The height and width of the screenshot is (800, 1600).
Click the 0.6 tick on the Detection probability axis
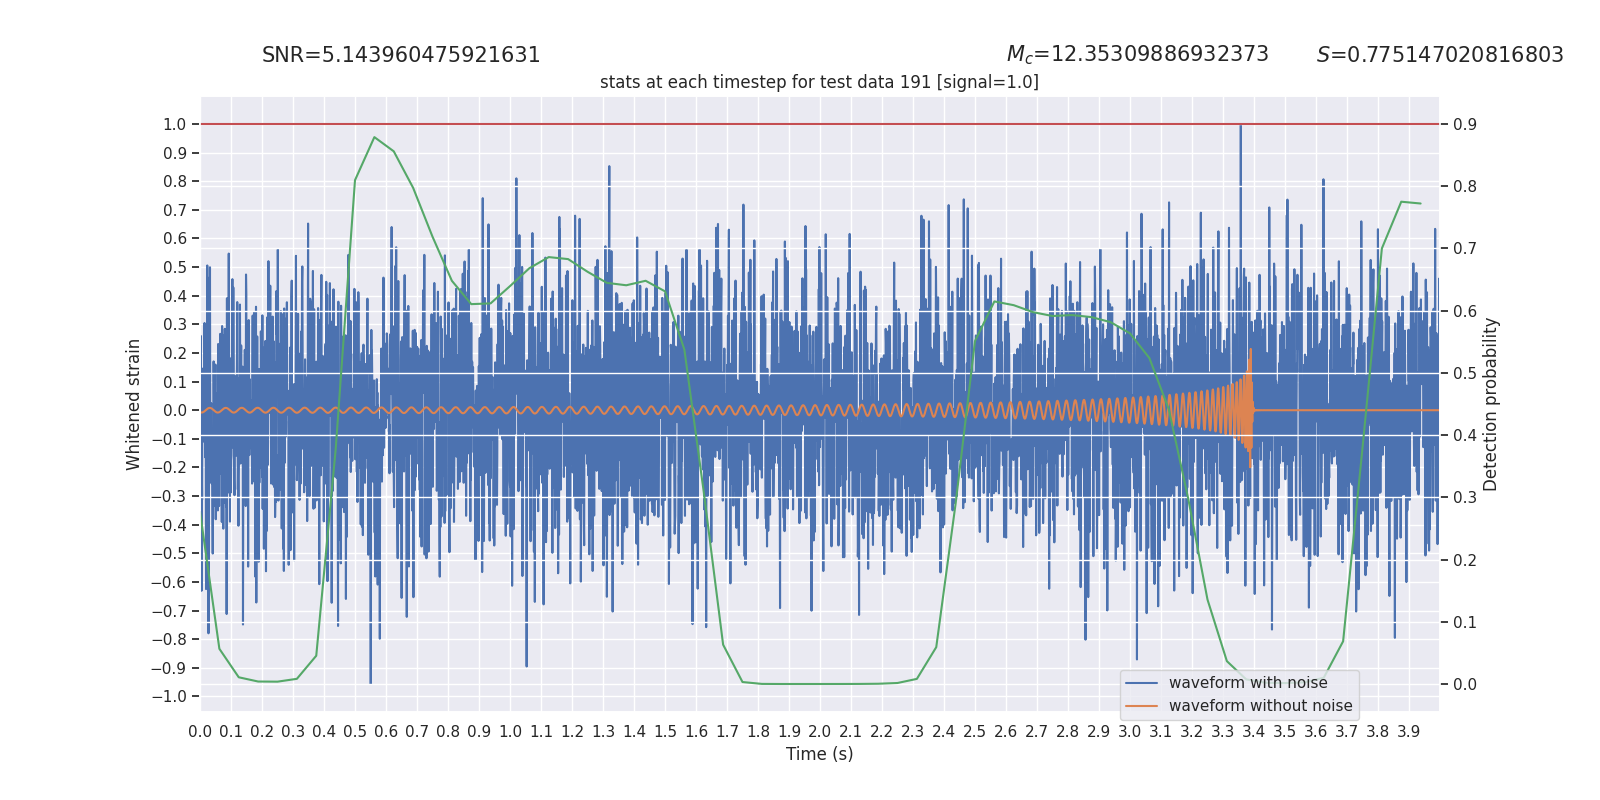click(x=1465, y=311)
